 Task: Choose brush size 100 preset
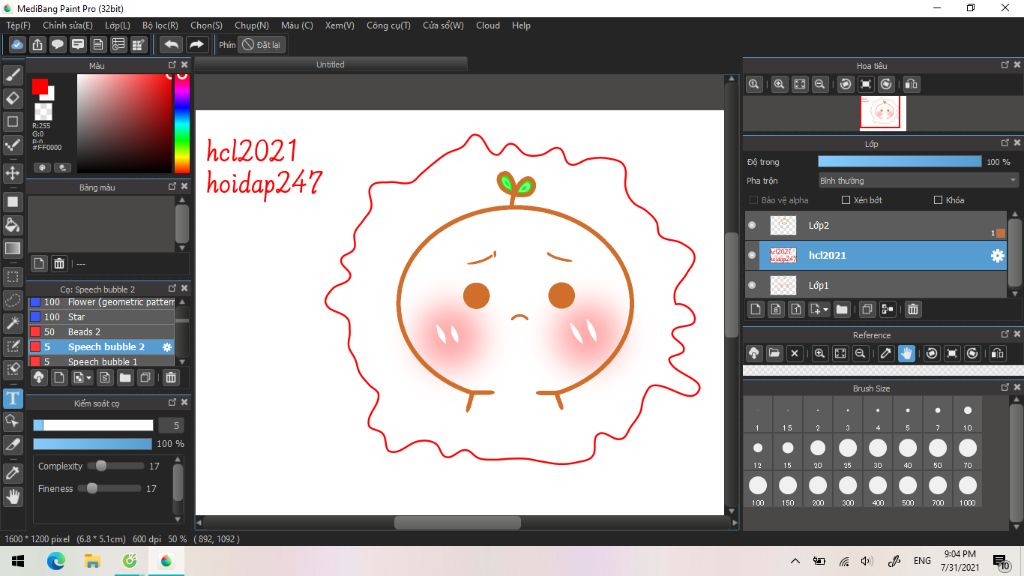coord(758,490)
